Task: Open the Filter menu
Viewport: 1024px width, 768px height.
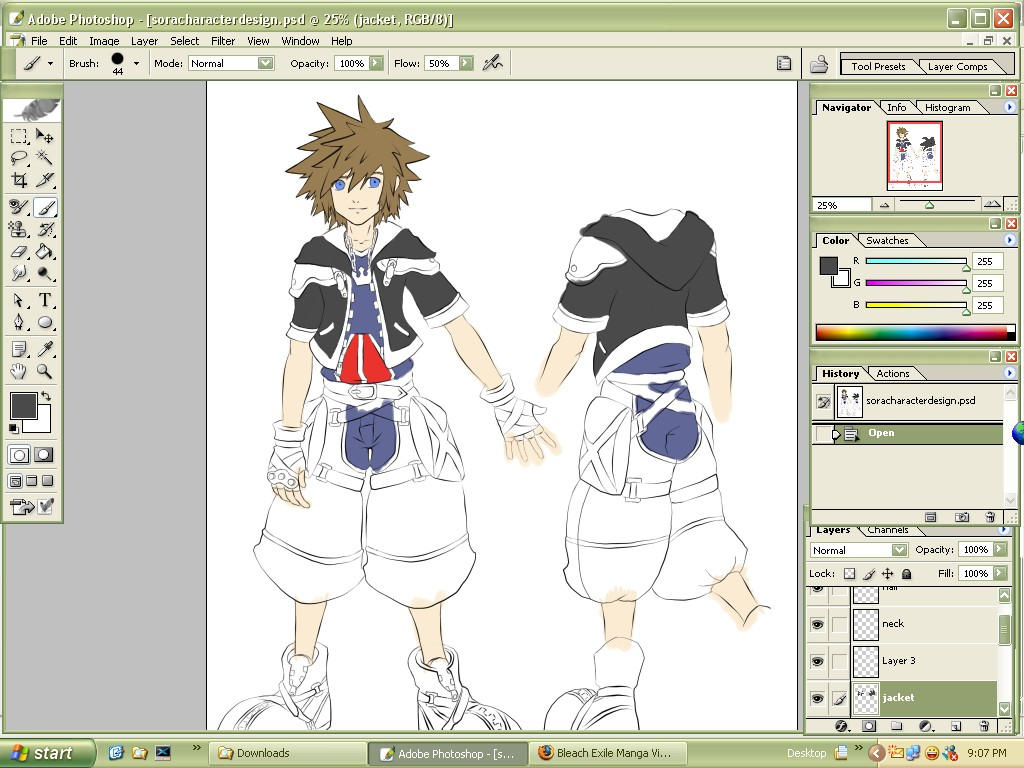Action: tap(223, 40)
